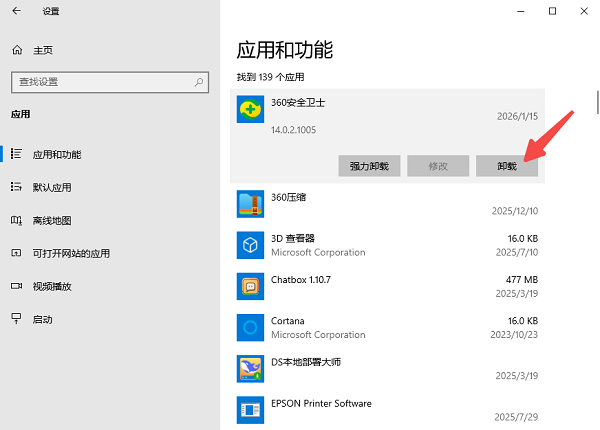Maximize the 设置 window
The height and width of the screenshot is (430, 600).
(552, 11)
